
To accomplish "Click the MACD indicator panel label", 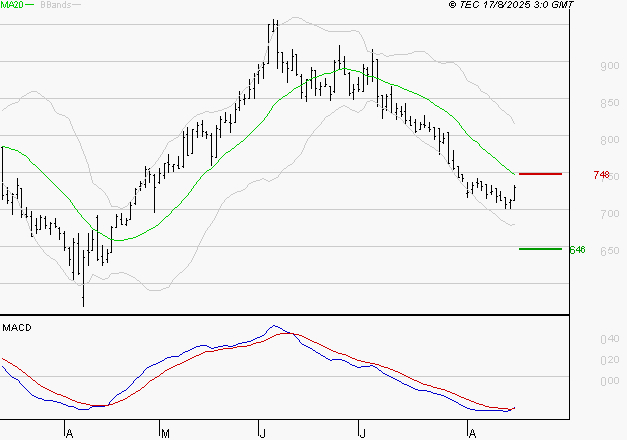I will tap(16, 327).
